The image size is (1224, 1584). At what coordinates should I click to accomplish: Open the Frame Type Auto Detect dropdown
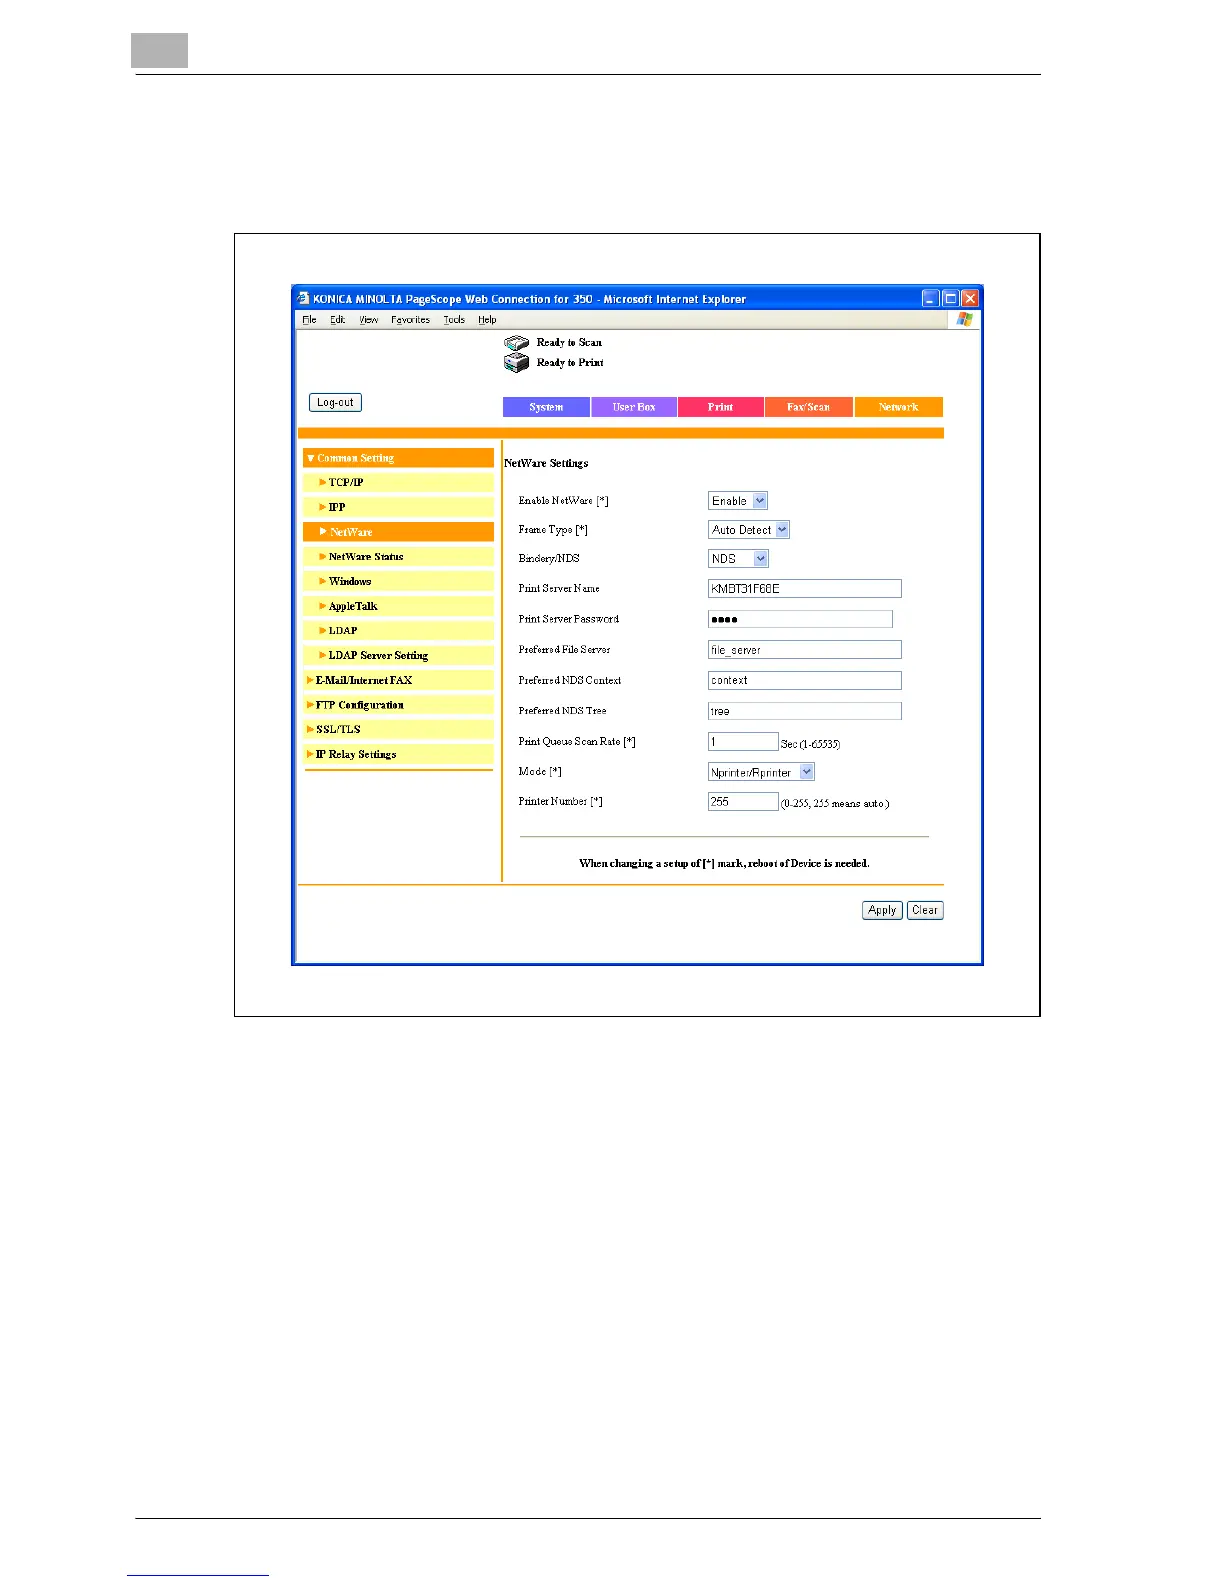point(749,530)
